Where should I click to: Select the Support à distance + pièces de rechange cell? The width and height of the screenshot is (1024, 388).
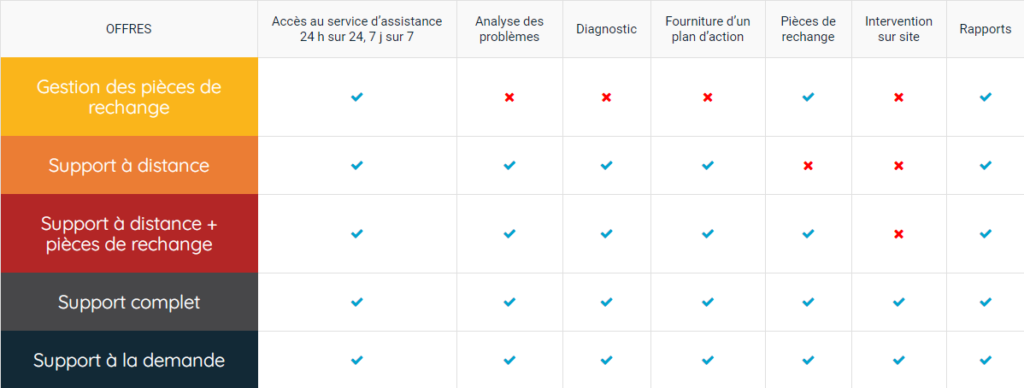click(x=129, y=234)
